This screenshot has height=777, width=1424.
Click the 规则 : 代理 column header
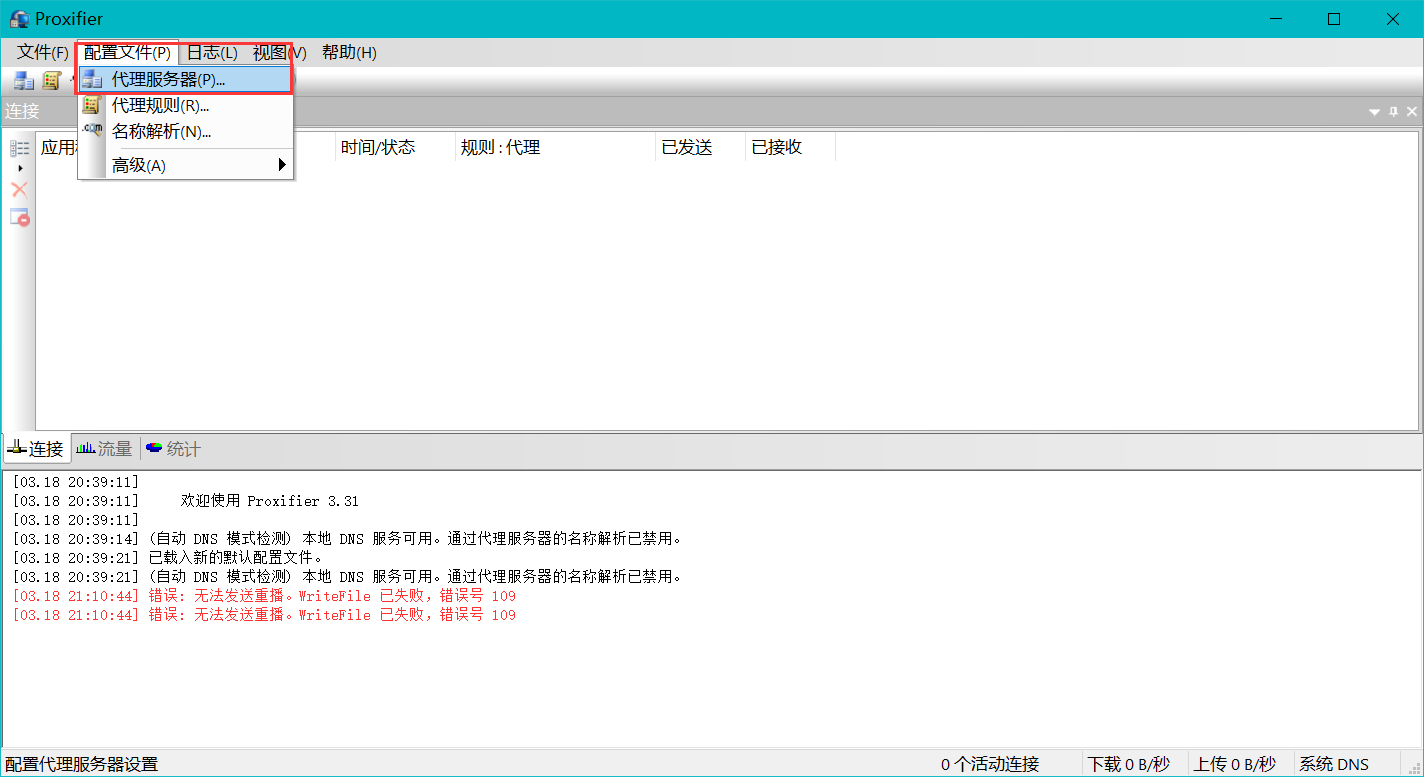pyautogui.click(x=555, y=147)
